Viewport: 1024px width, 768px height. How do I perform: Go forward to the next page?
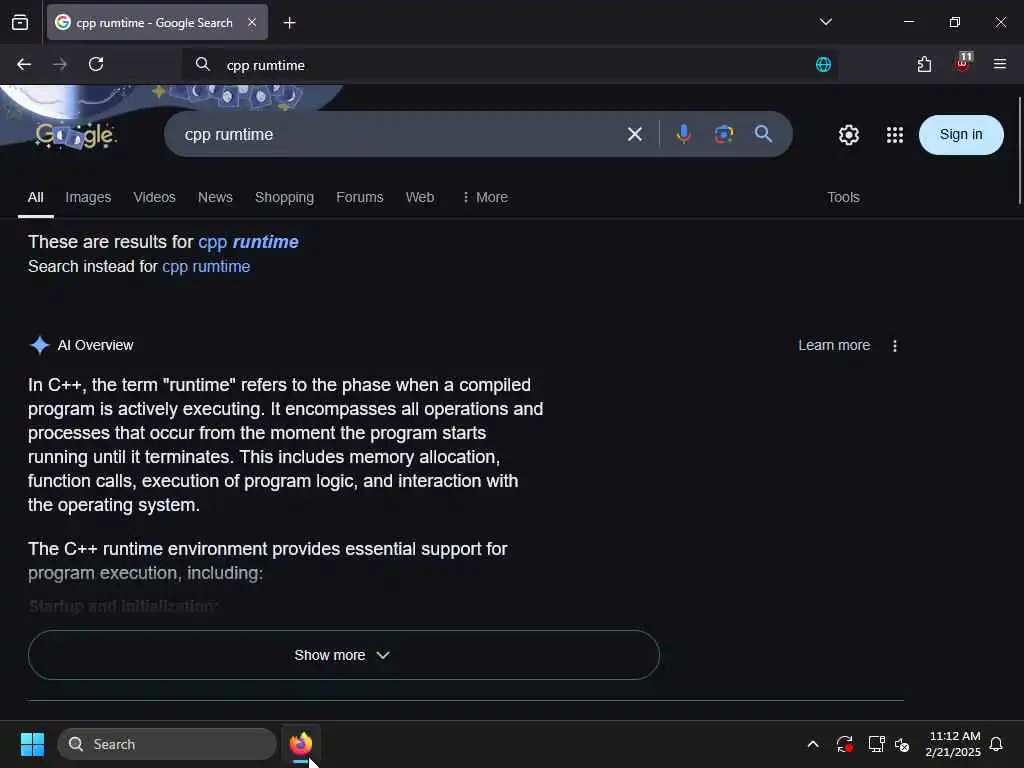coord(60,64)
